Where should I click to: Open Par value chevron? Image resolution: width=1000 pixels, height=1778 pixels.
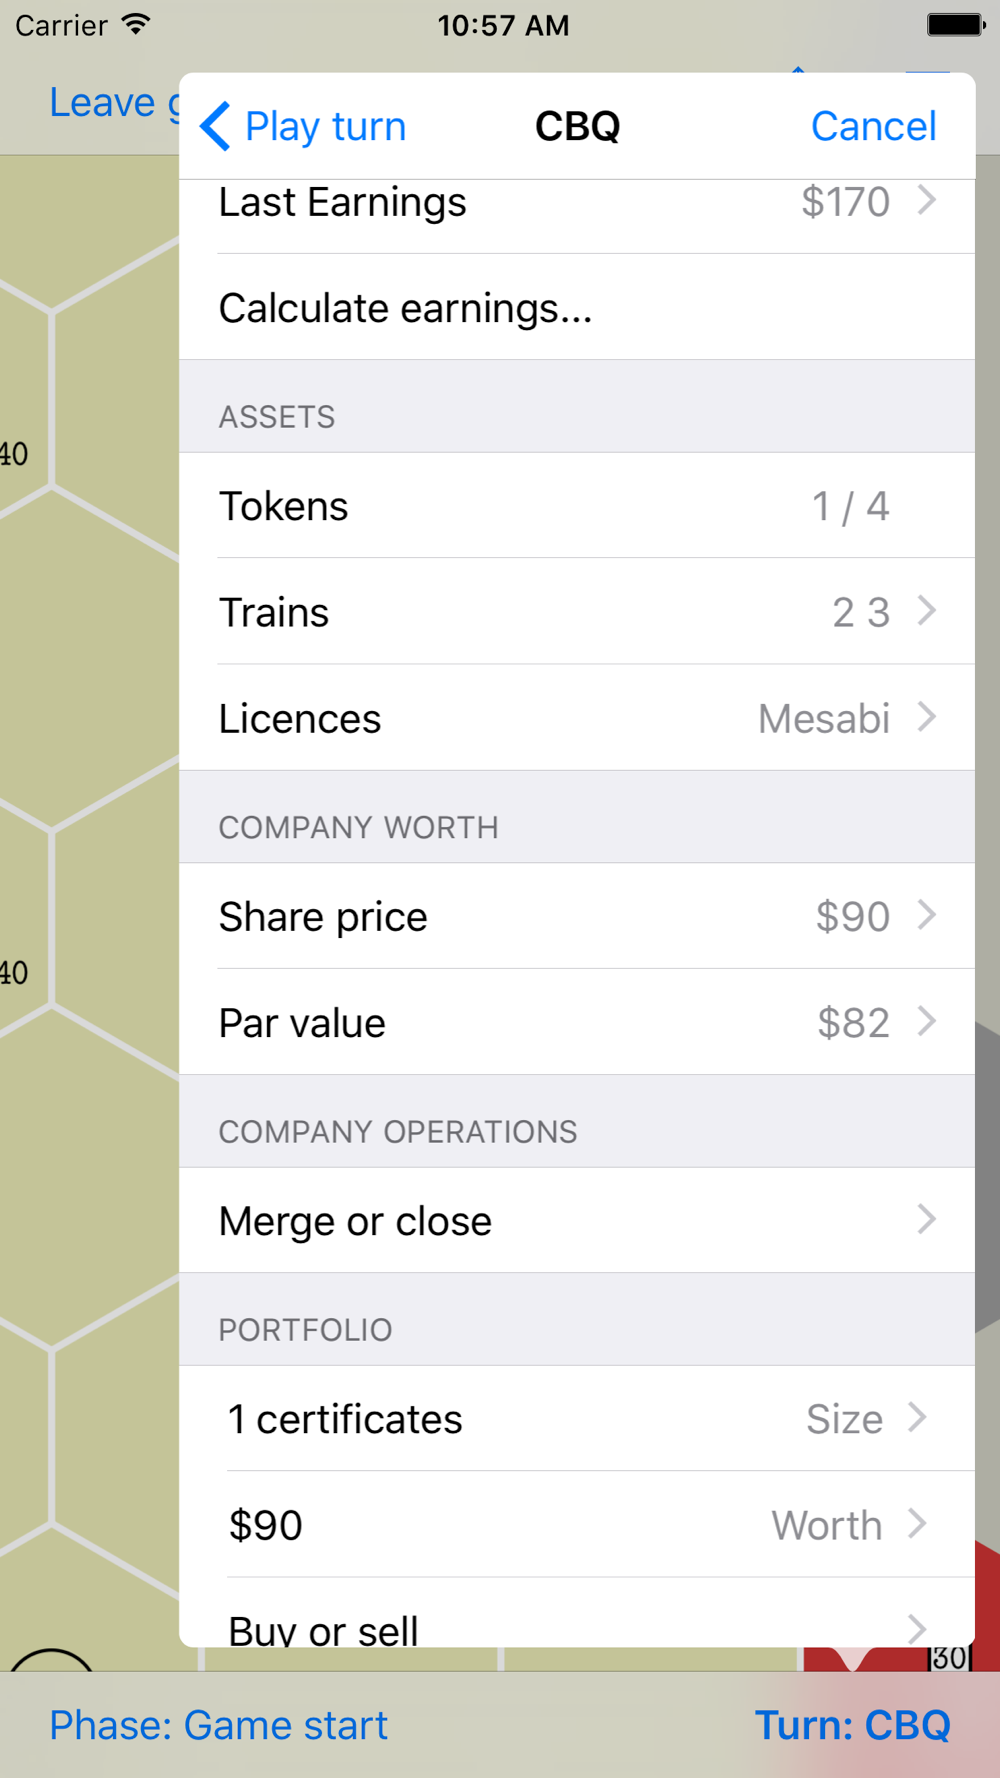tap(926, 1021)
